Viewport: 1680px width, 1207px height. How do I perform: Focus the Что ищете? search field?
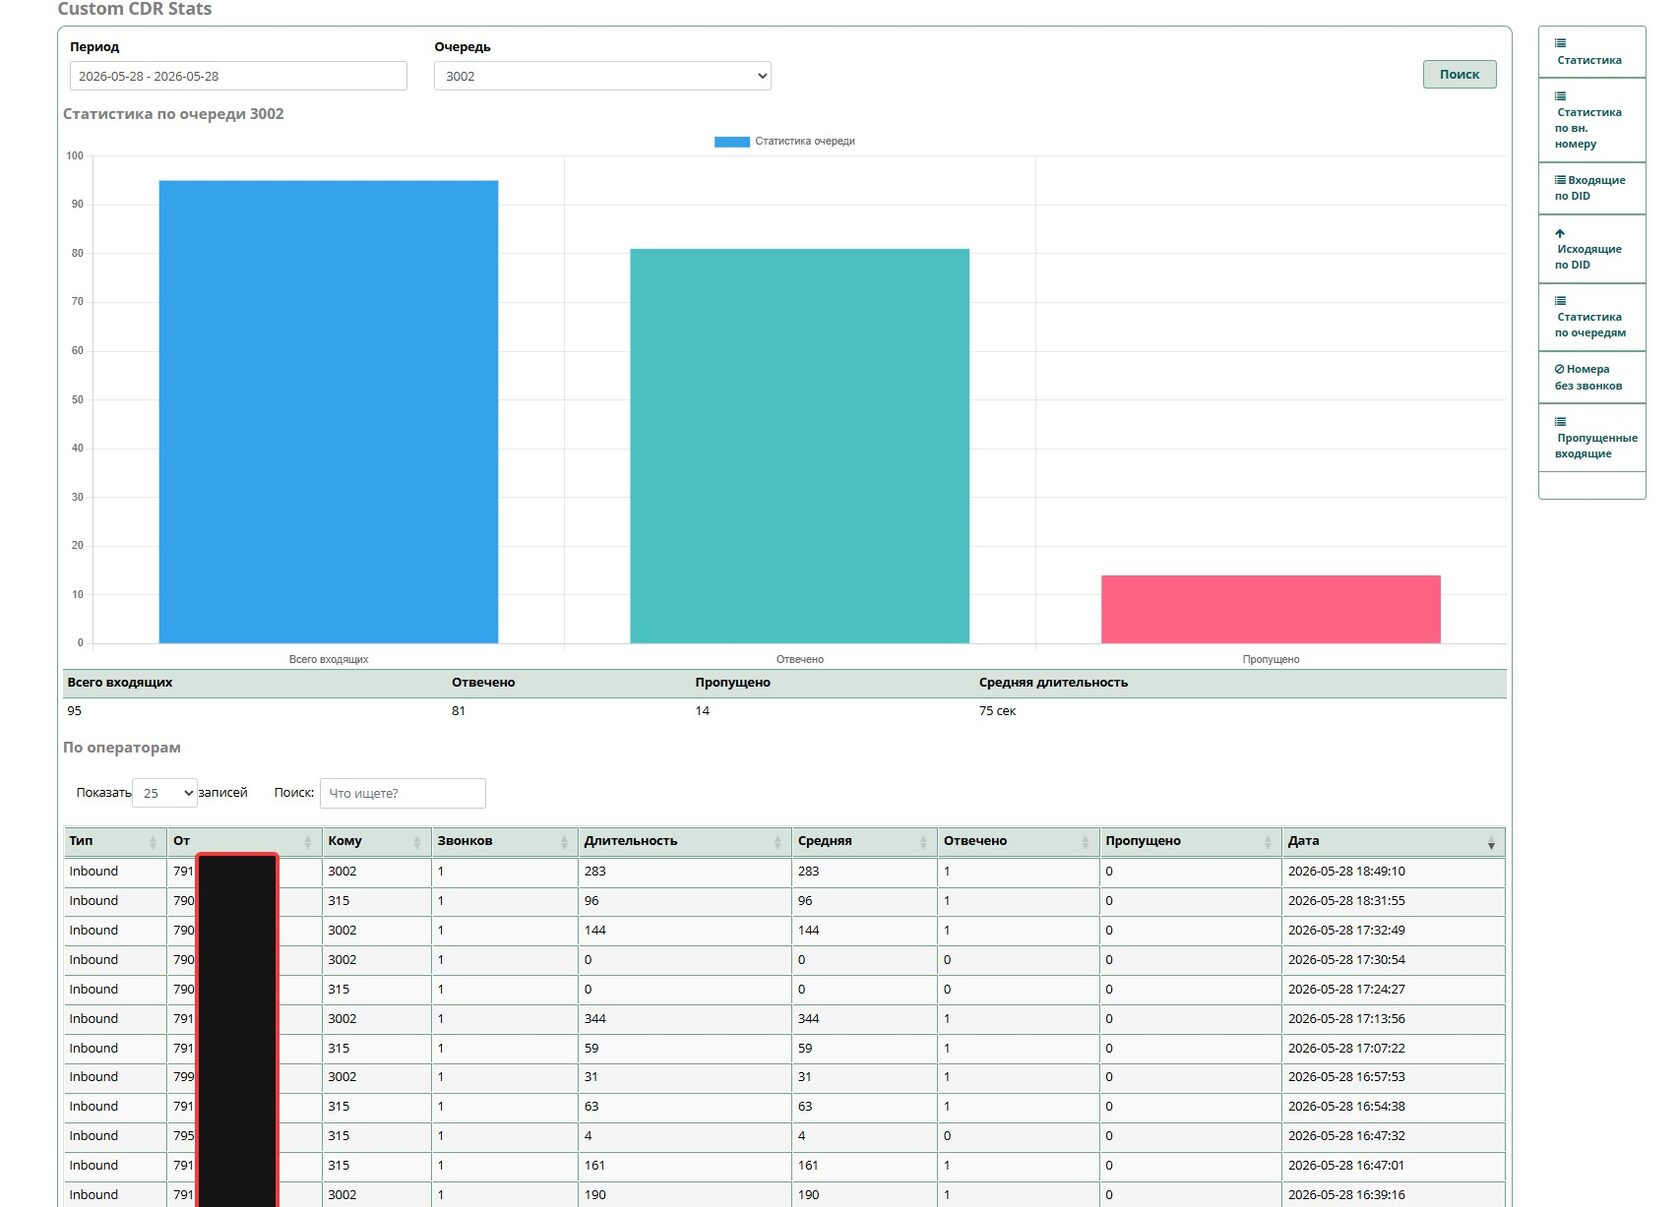402,793
